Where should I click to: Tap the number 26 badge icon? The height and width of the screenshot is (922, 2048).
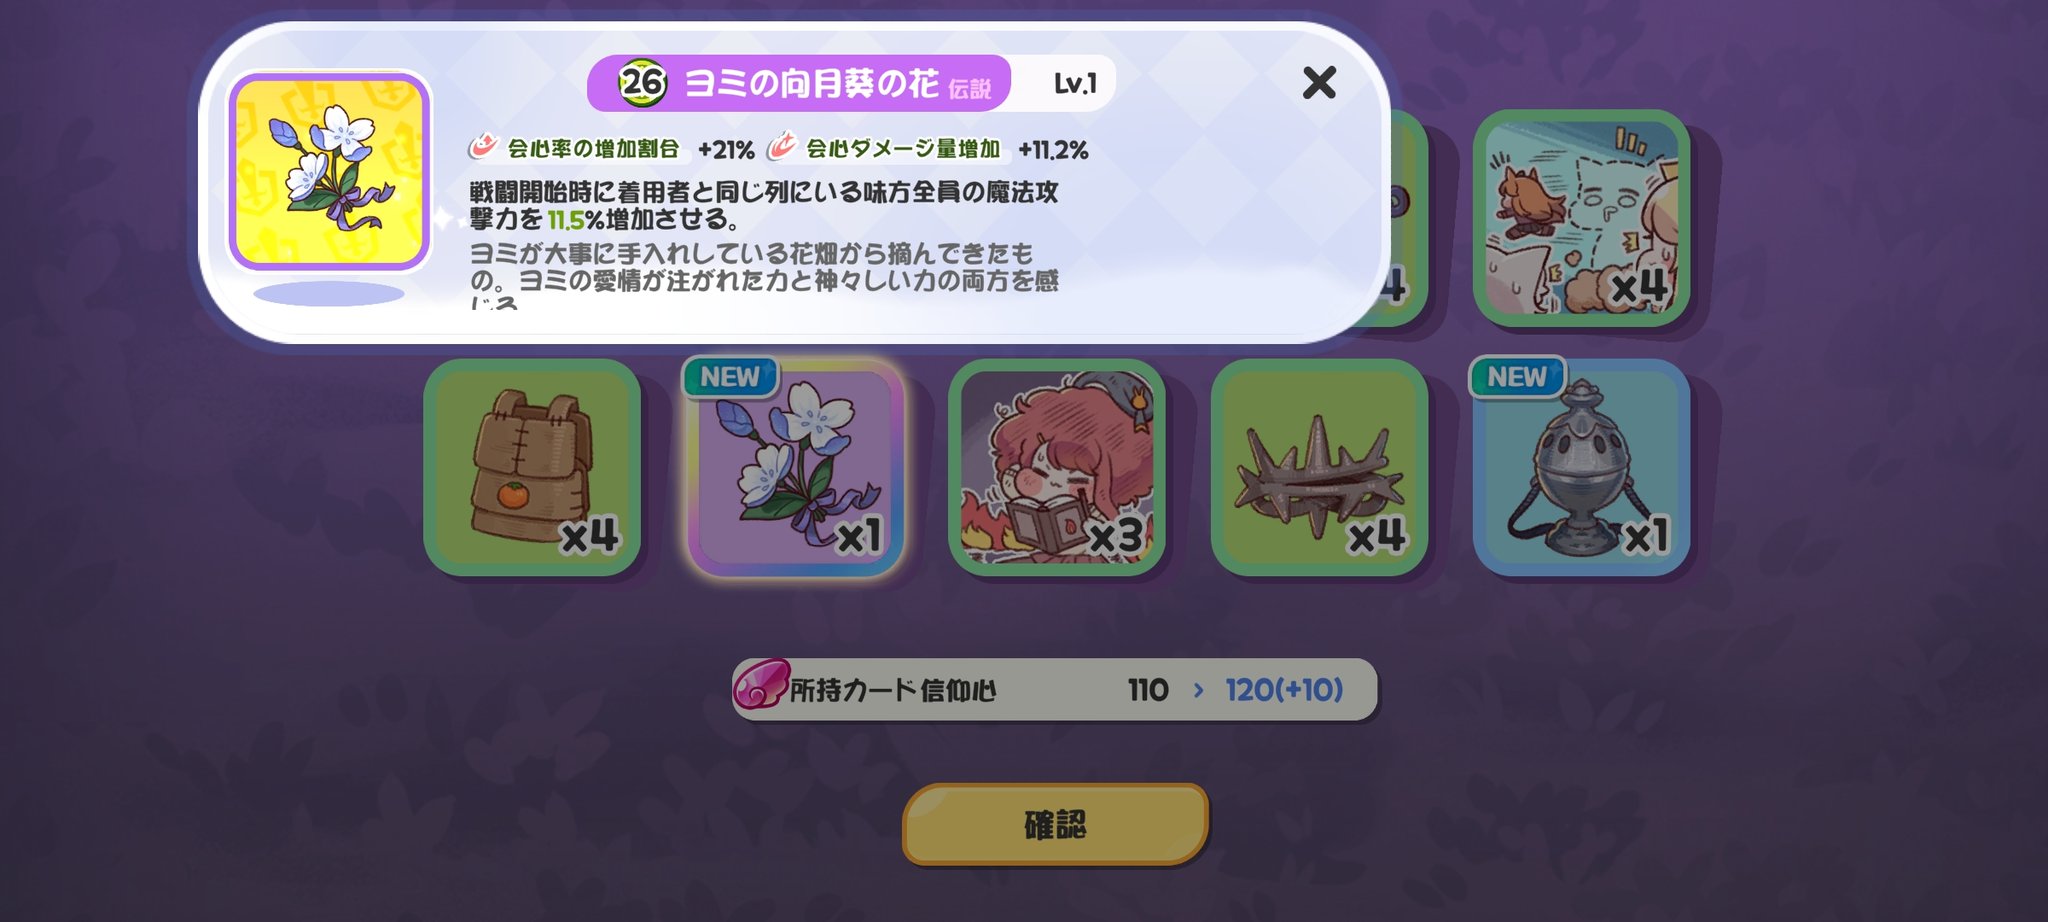point(642,82)
